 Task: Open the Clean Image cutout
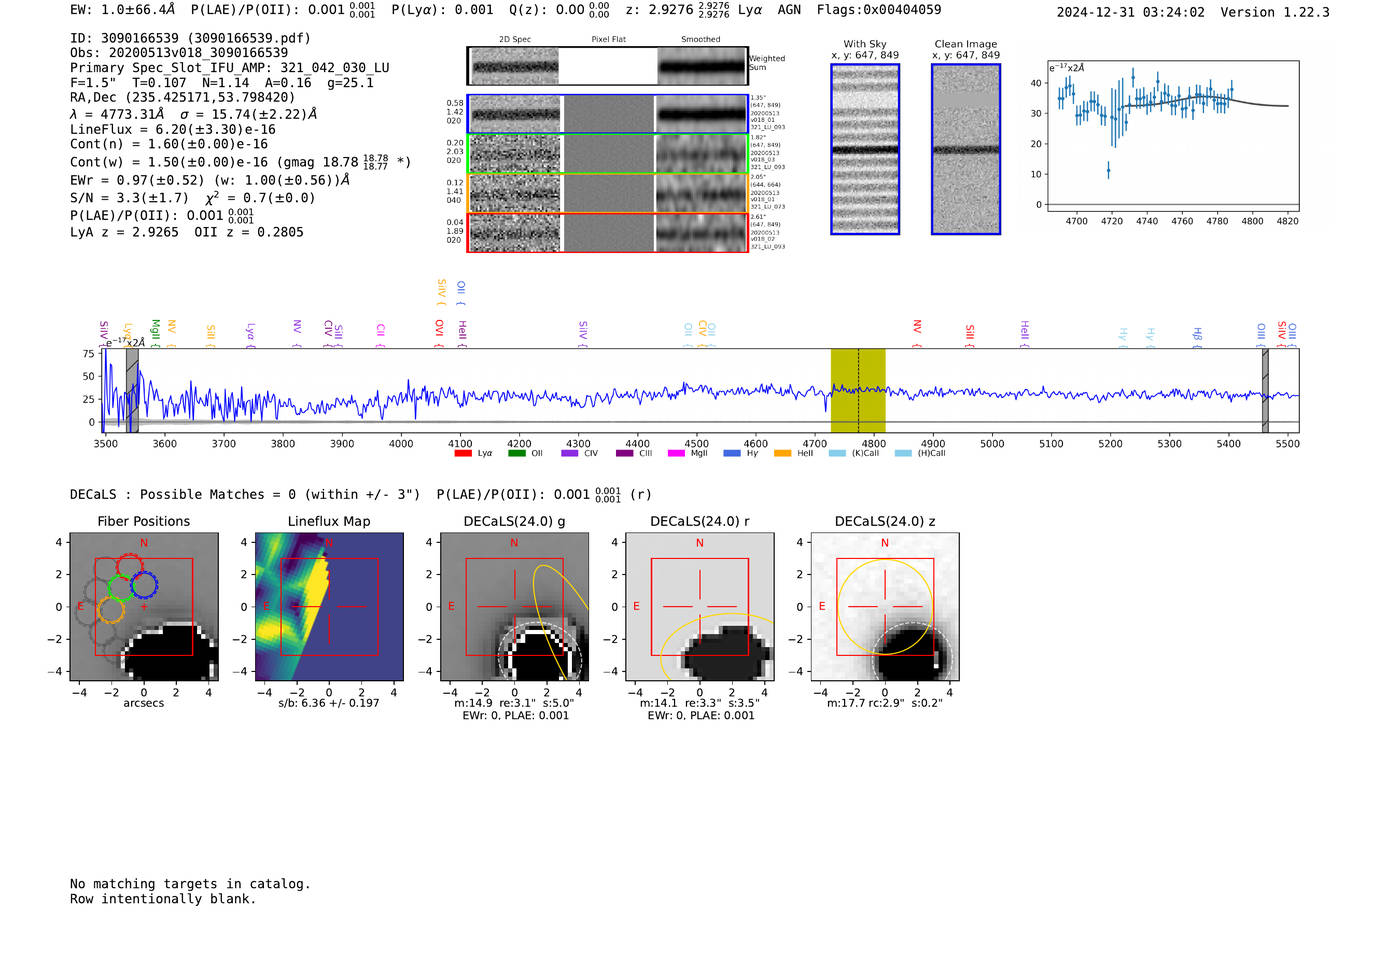[x=966, y=149]
